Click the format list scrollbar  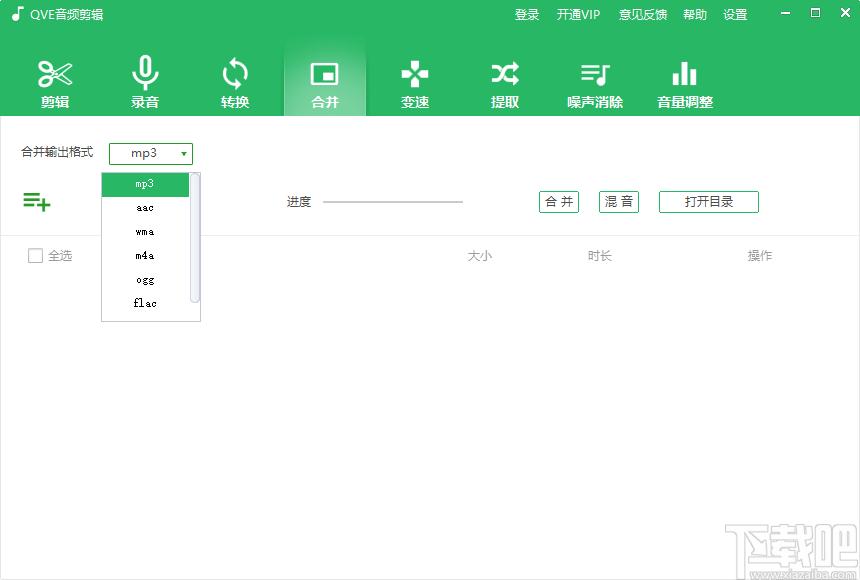pyautogui.click(x=195, y=238)
